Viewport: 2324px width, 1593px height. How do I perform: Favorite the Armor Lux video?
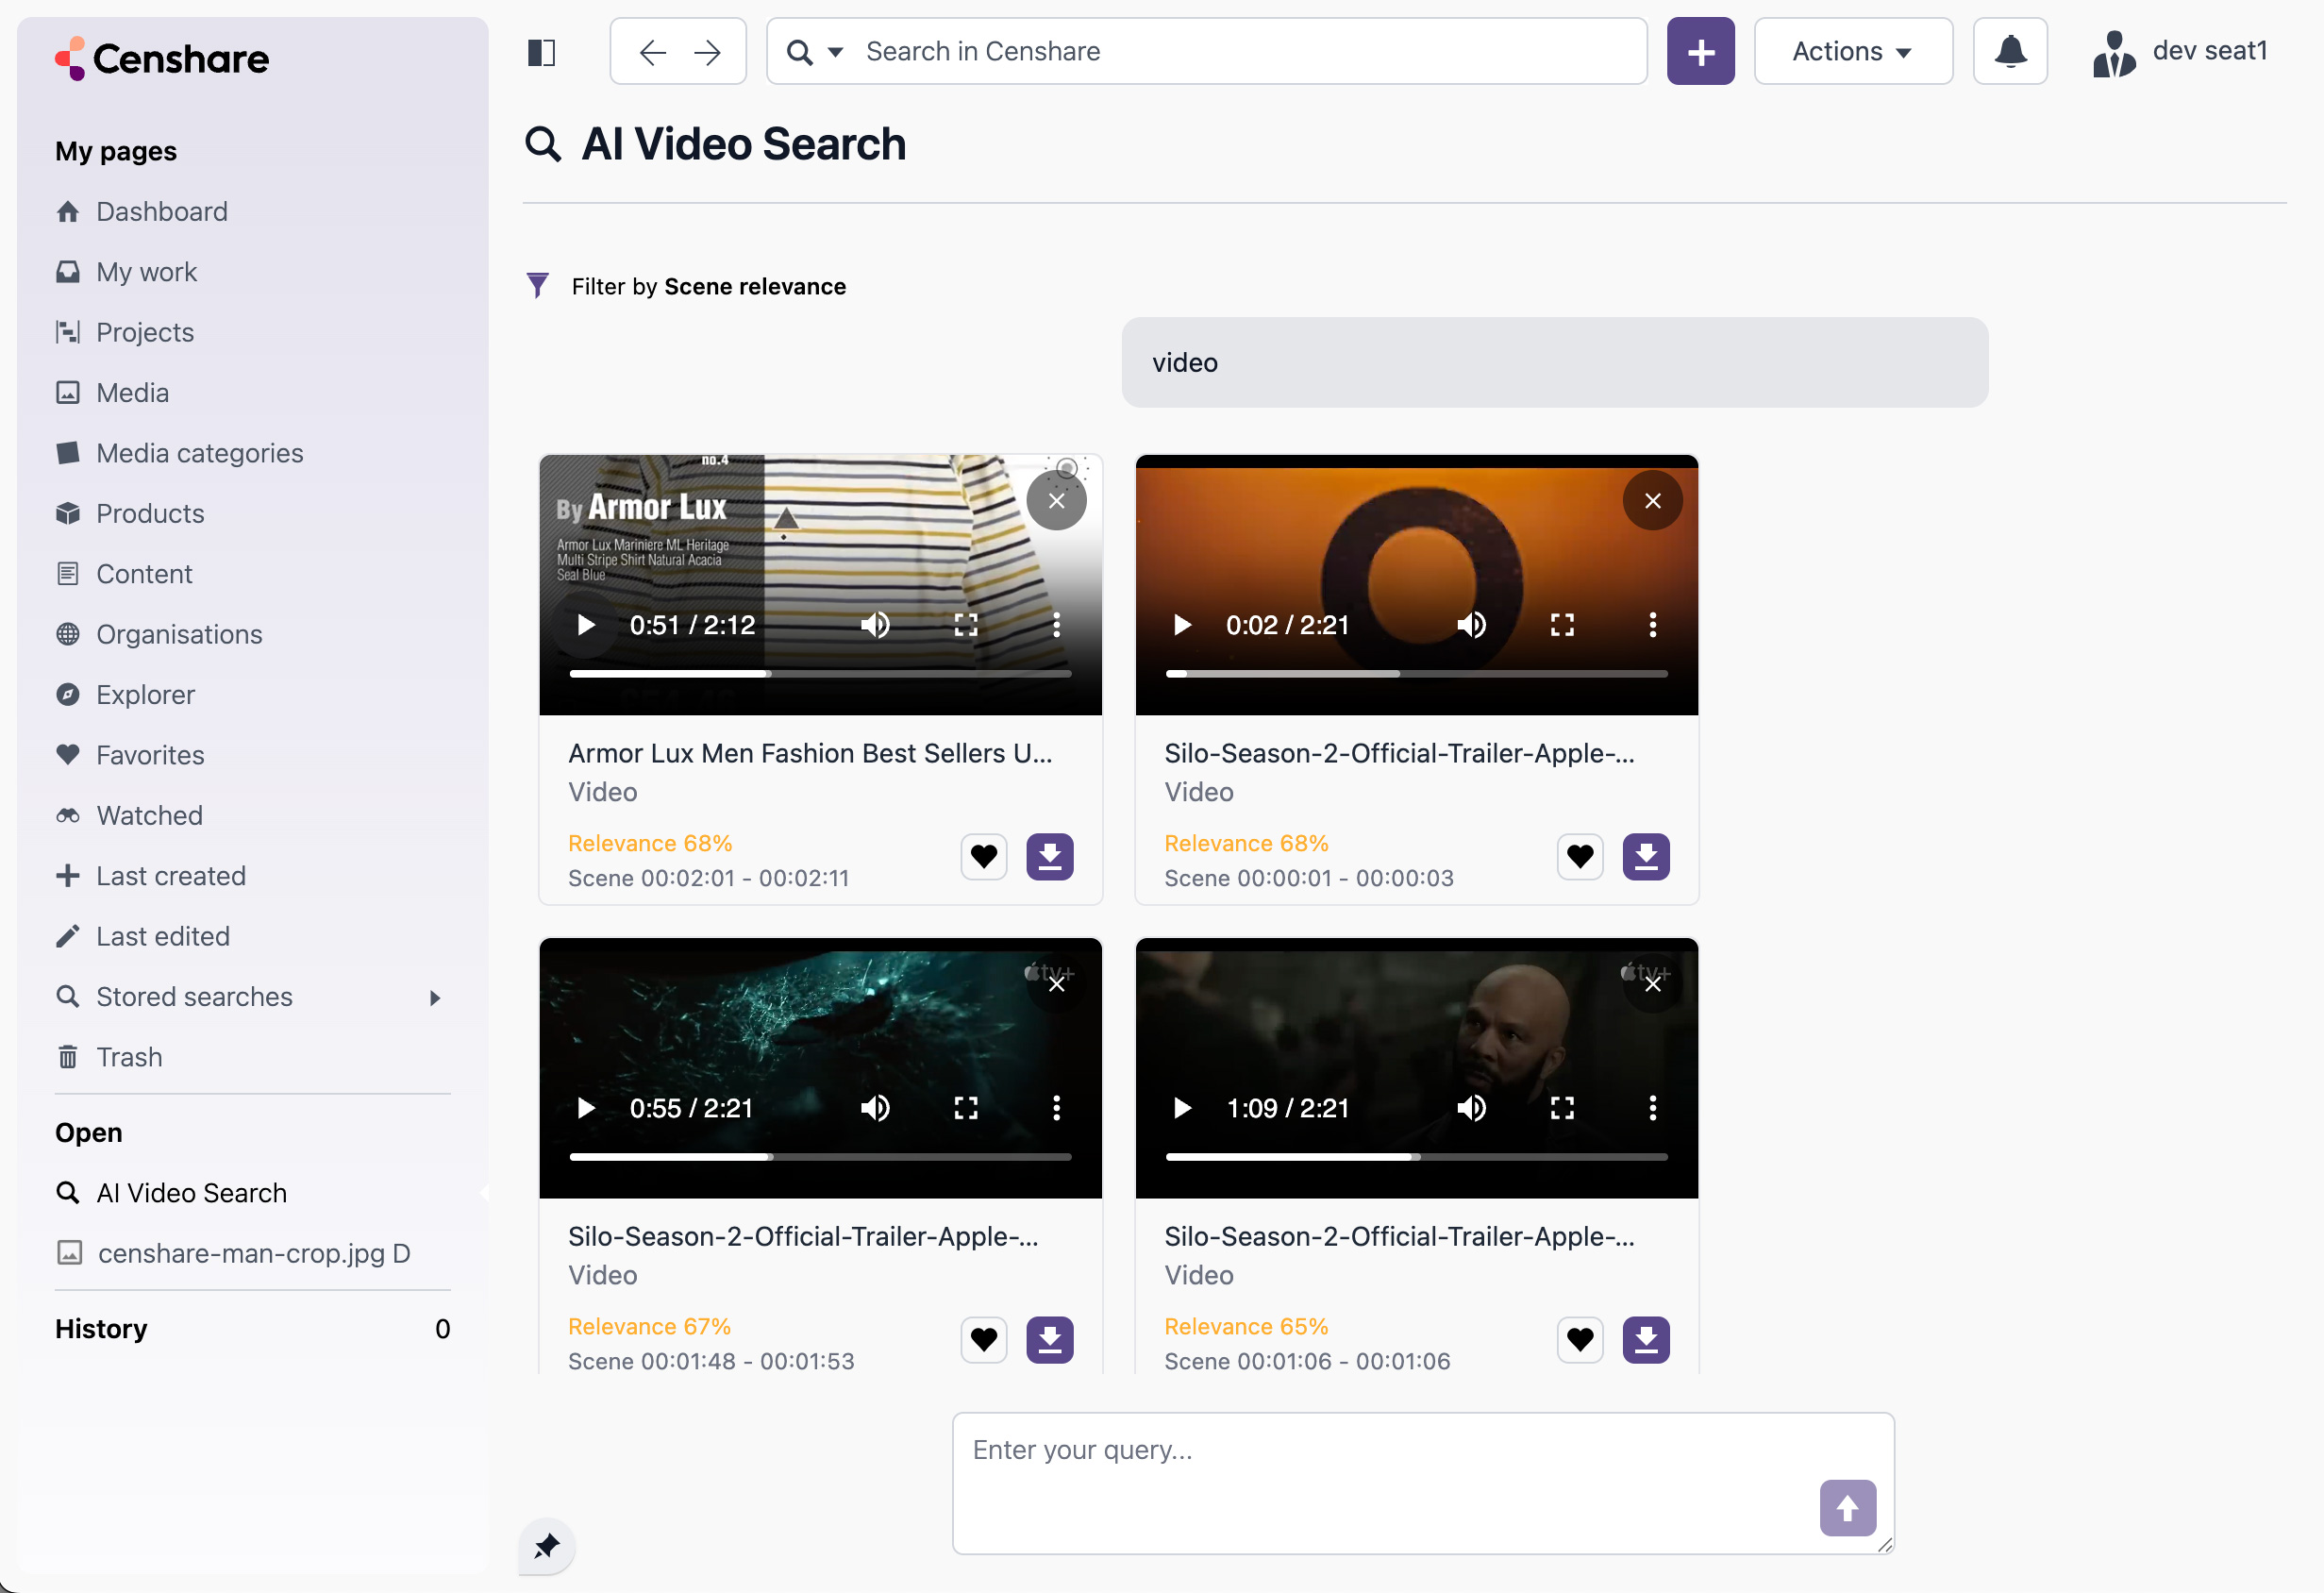(984, 857)
